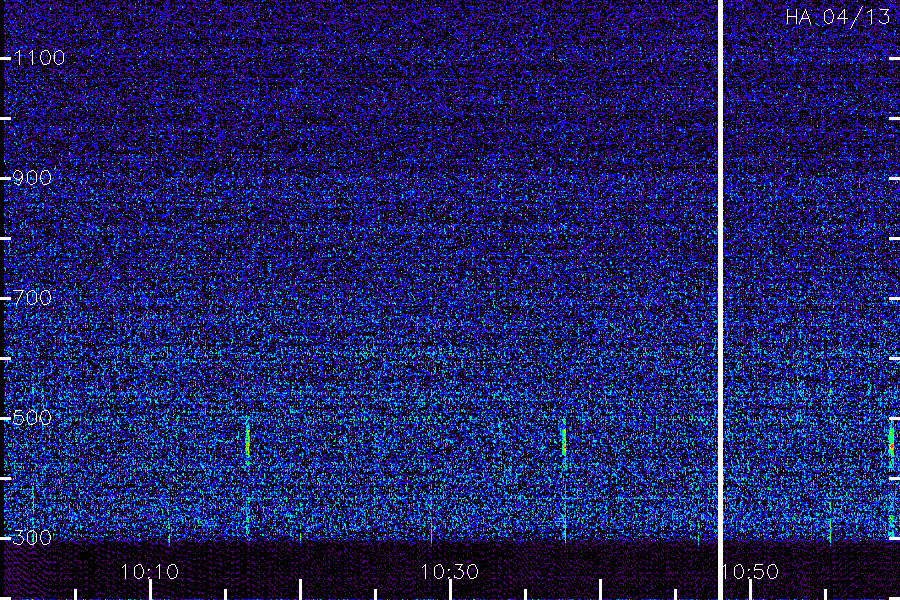Viewport: 900px width, 600px height.
Task: Click the 10:30 time axis label
Action: [x=449, y=572]
